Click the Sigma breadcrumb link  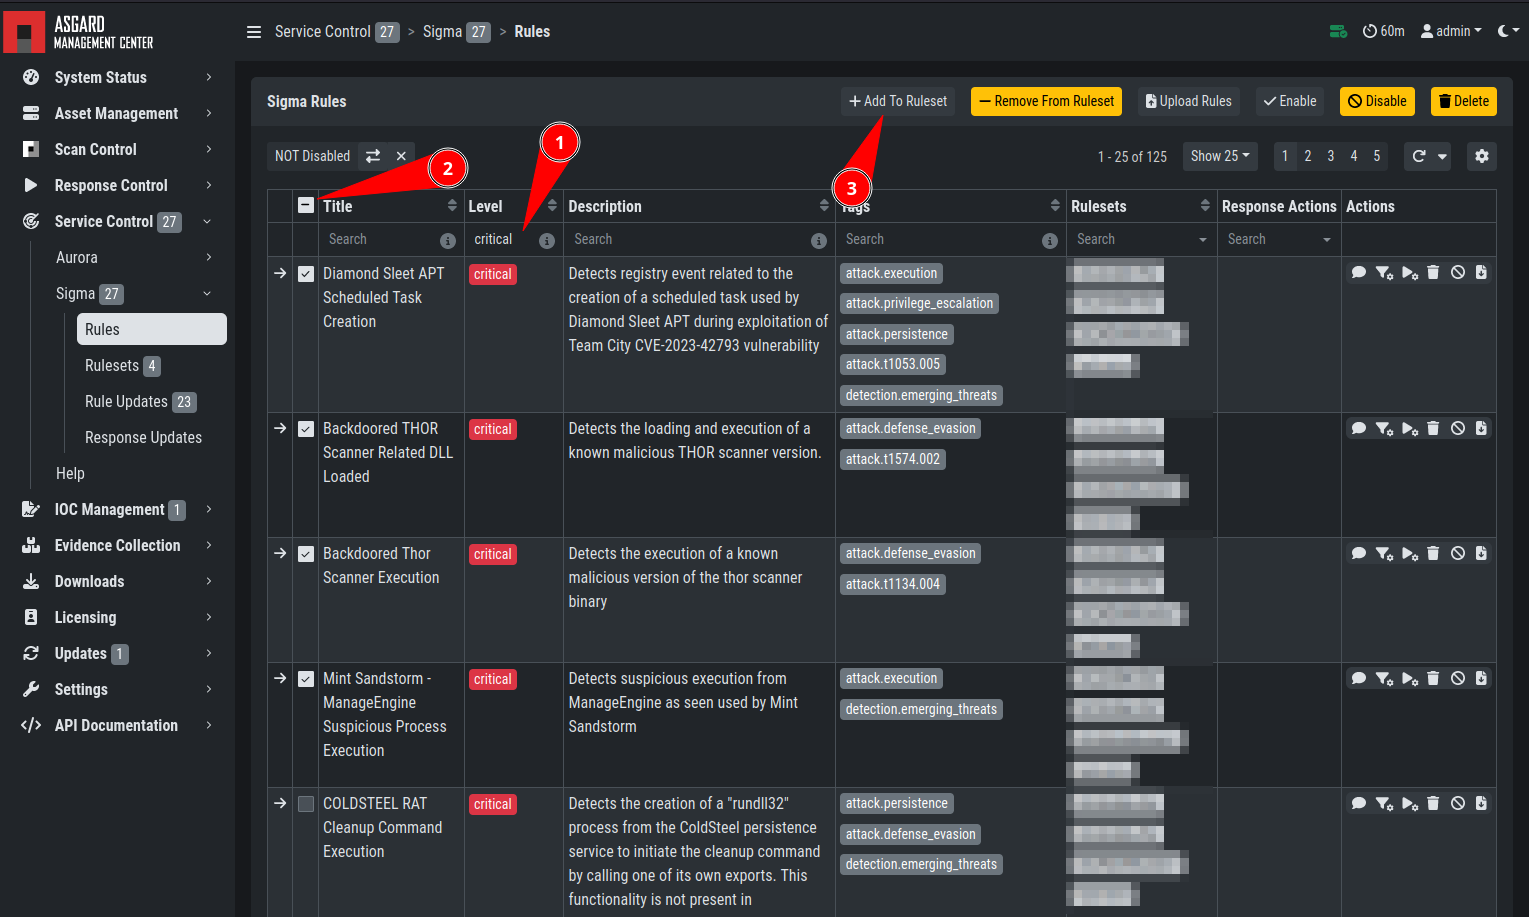(x=442, y=32)
